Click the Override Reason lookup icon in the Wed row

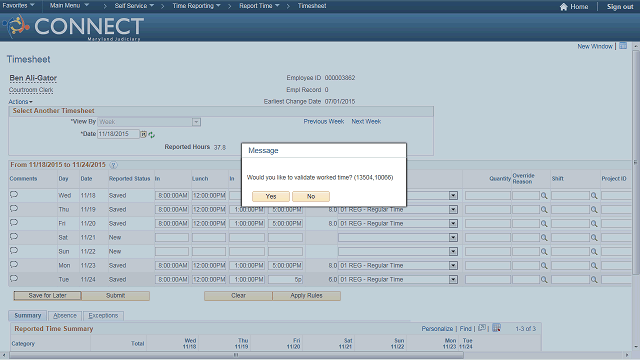(544, 196)
